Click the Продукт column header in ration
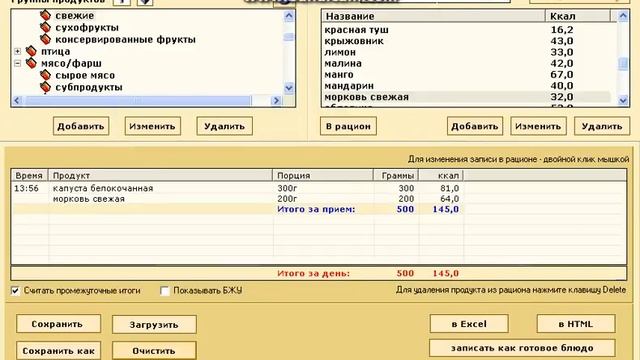Viewport: 640px width, 360px height. coord(160,176)
